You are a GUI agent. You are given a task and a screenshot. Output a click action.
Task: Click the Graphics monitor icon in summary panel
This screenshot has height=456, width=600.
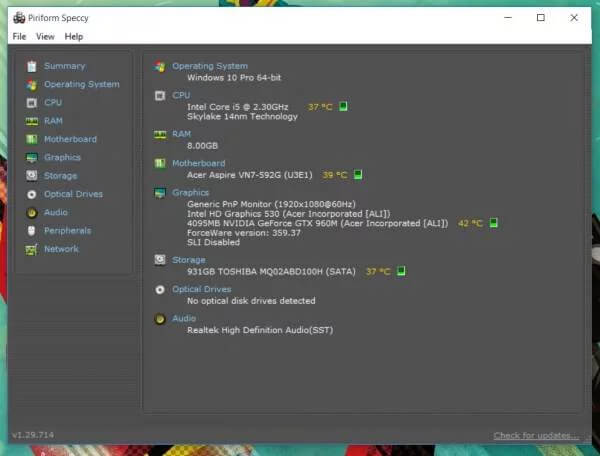point(160,193)
